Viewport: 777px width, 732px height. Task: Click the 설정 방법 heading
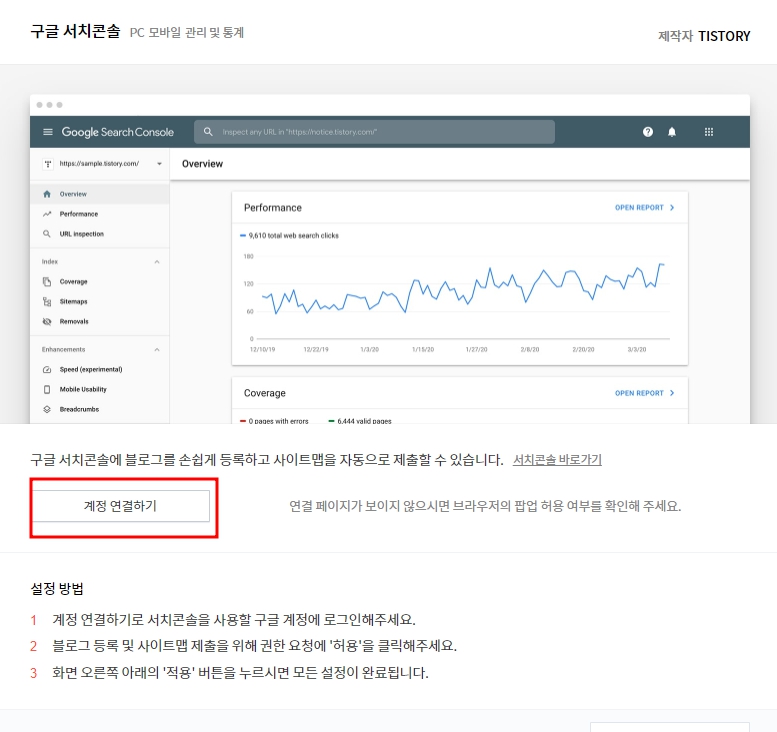pyautogui.click(x=57, y=589)
